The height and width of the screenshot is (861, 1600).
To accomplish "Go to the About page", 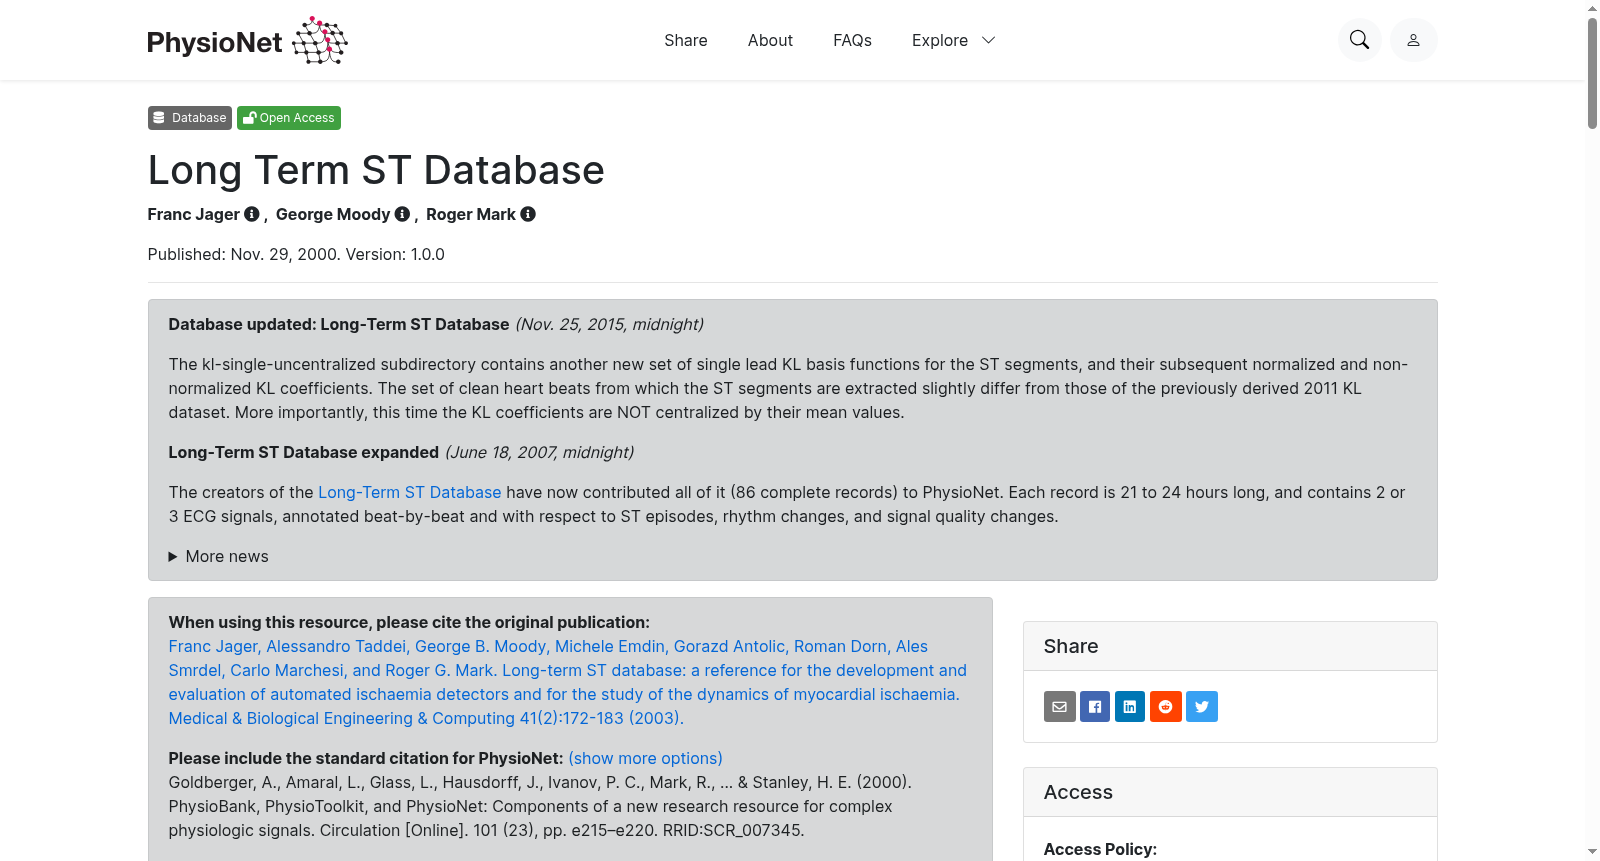I will 770,40.
